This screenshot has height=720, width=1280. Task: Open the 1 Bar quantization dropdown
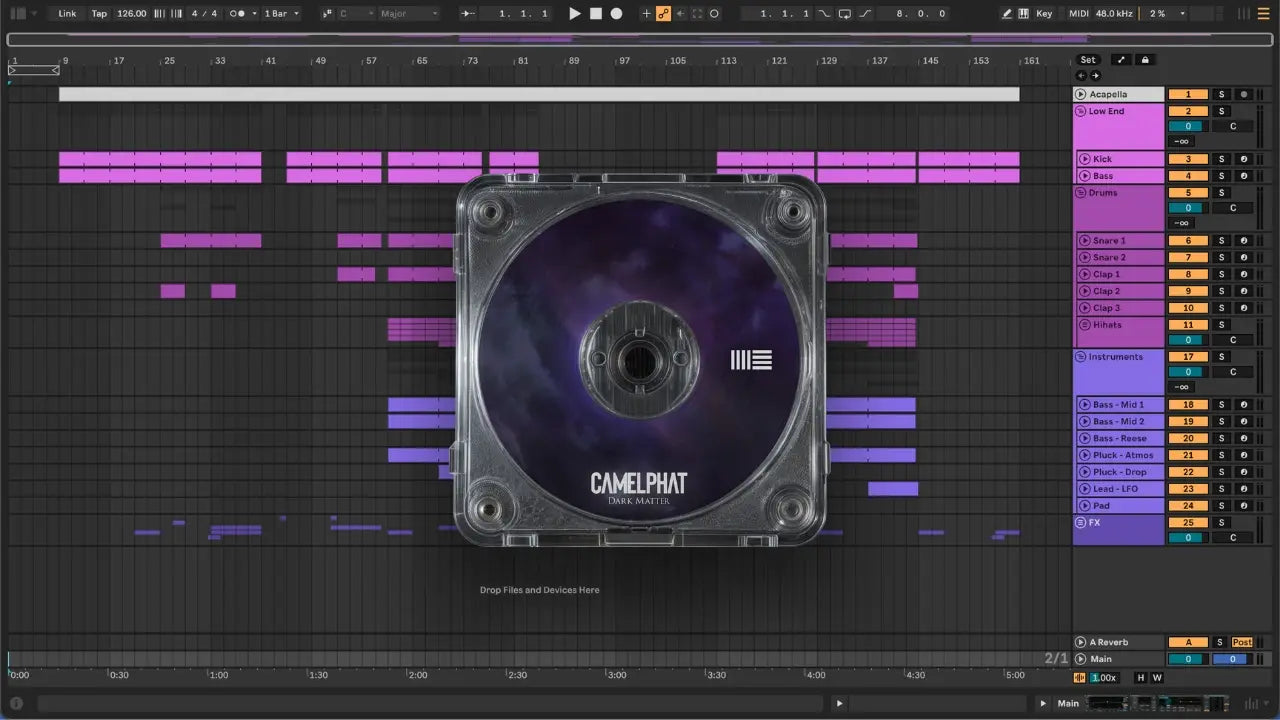pyautogui.click(x=281, y=14)
